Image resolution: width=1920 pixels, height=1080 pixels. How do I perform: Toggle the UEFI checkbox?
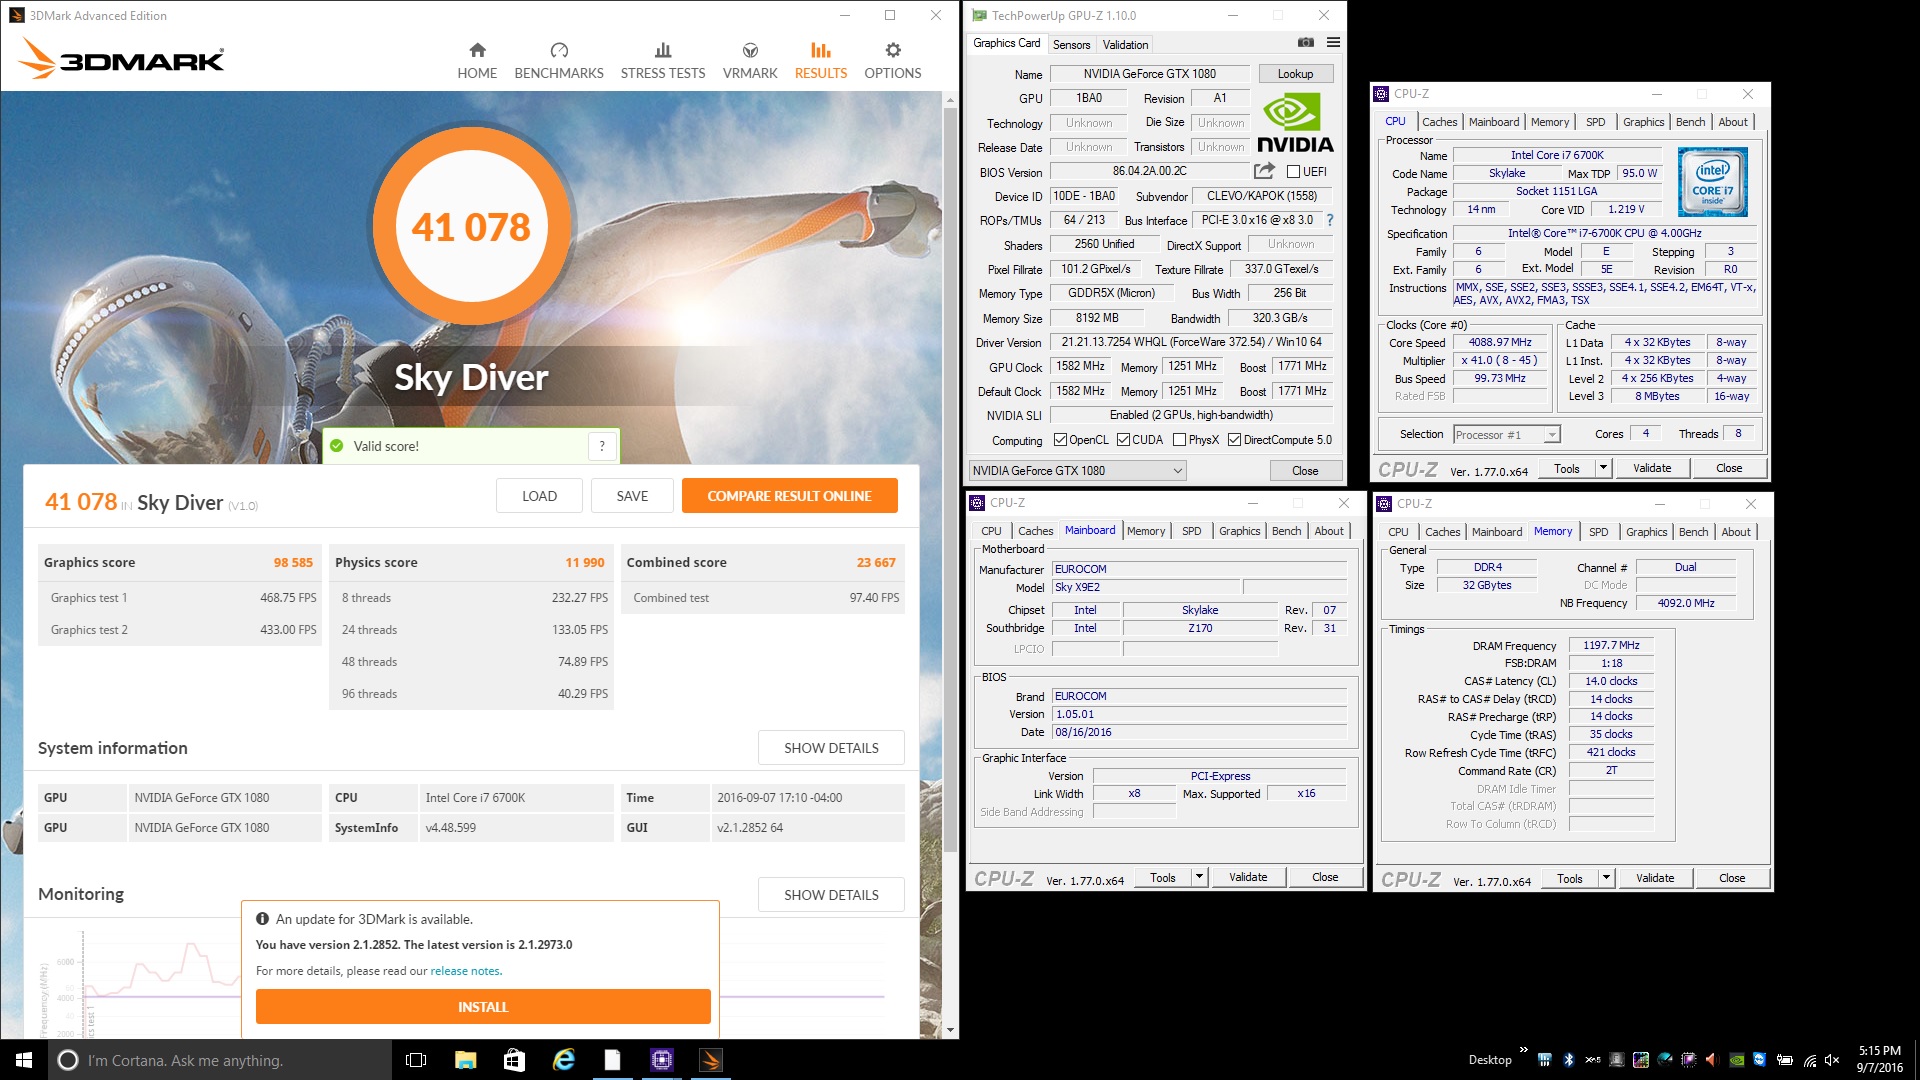[1293, 172]
